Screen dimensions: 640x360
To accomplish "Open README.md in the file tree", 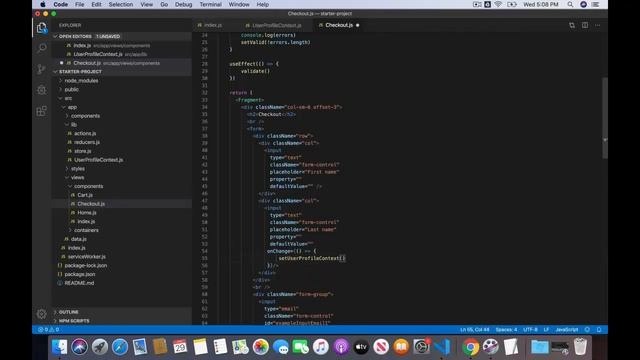I will click(121, 283).
